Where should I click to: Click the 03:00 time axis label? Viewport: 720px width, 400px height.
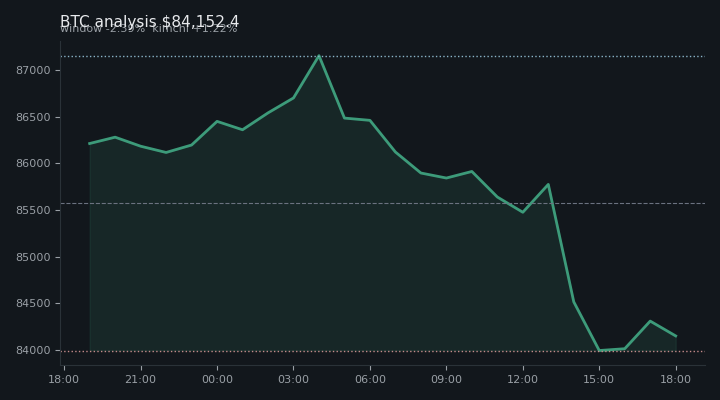293,379
